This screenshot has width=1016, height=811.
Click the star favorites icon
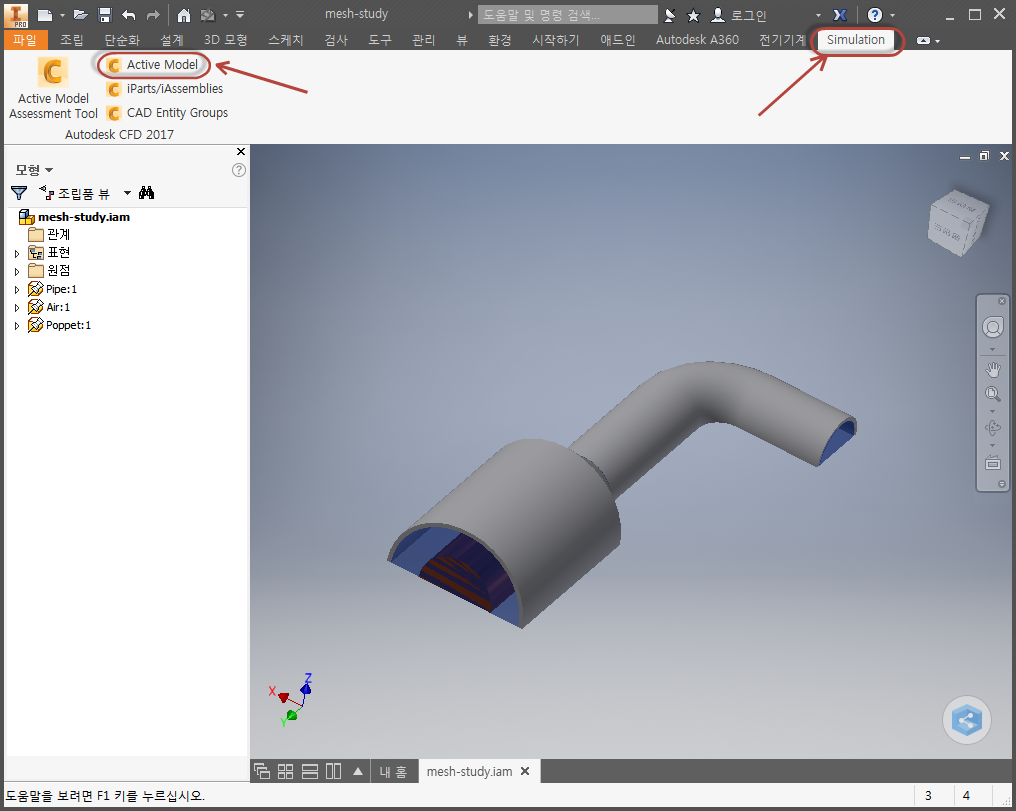pyautogui.click(x=693, y=15)
